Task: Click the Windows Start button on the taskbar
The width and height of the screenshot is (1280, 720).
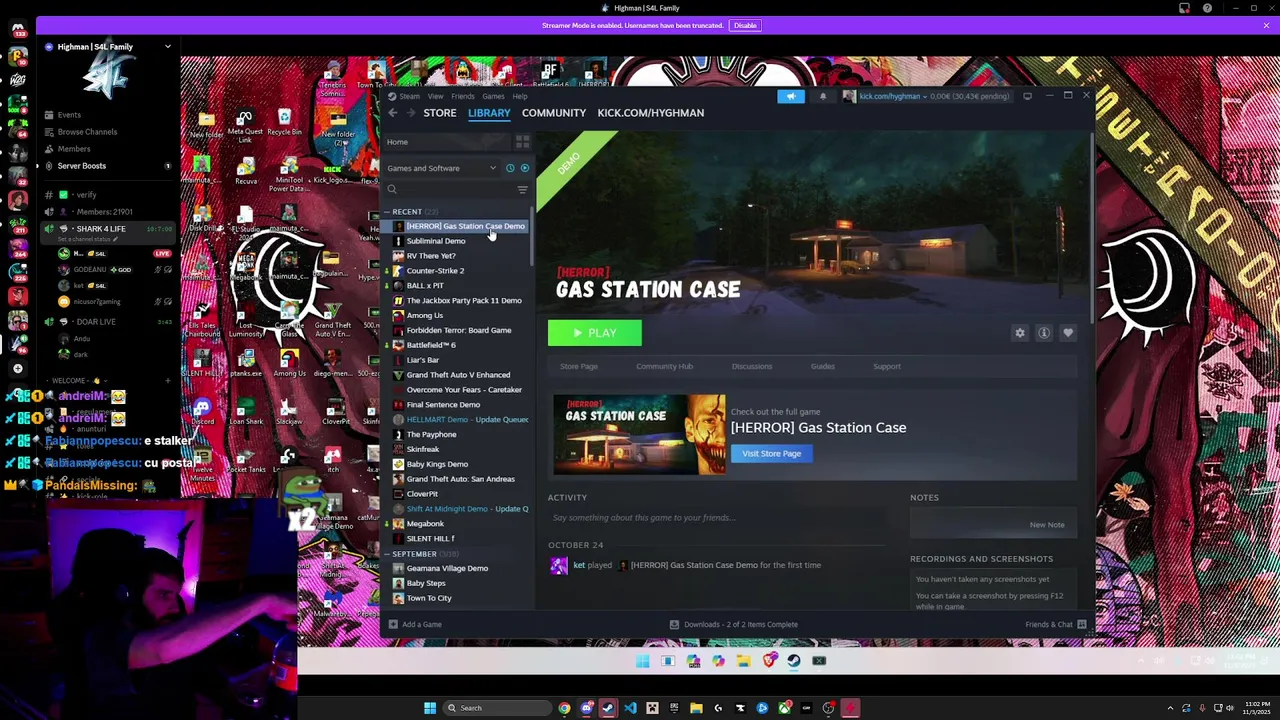Action: tap(430, 708)
